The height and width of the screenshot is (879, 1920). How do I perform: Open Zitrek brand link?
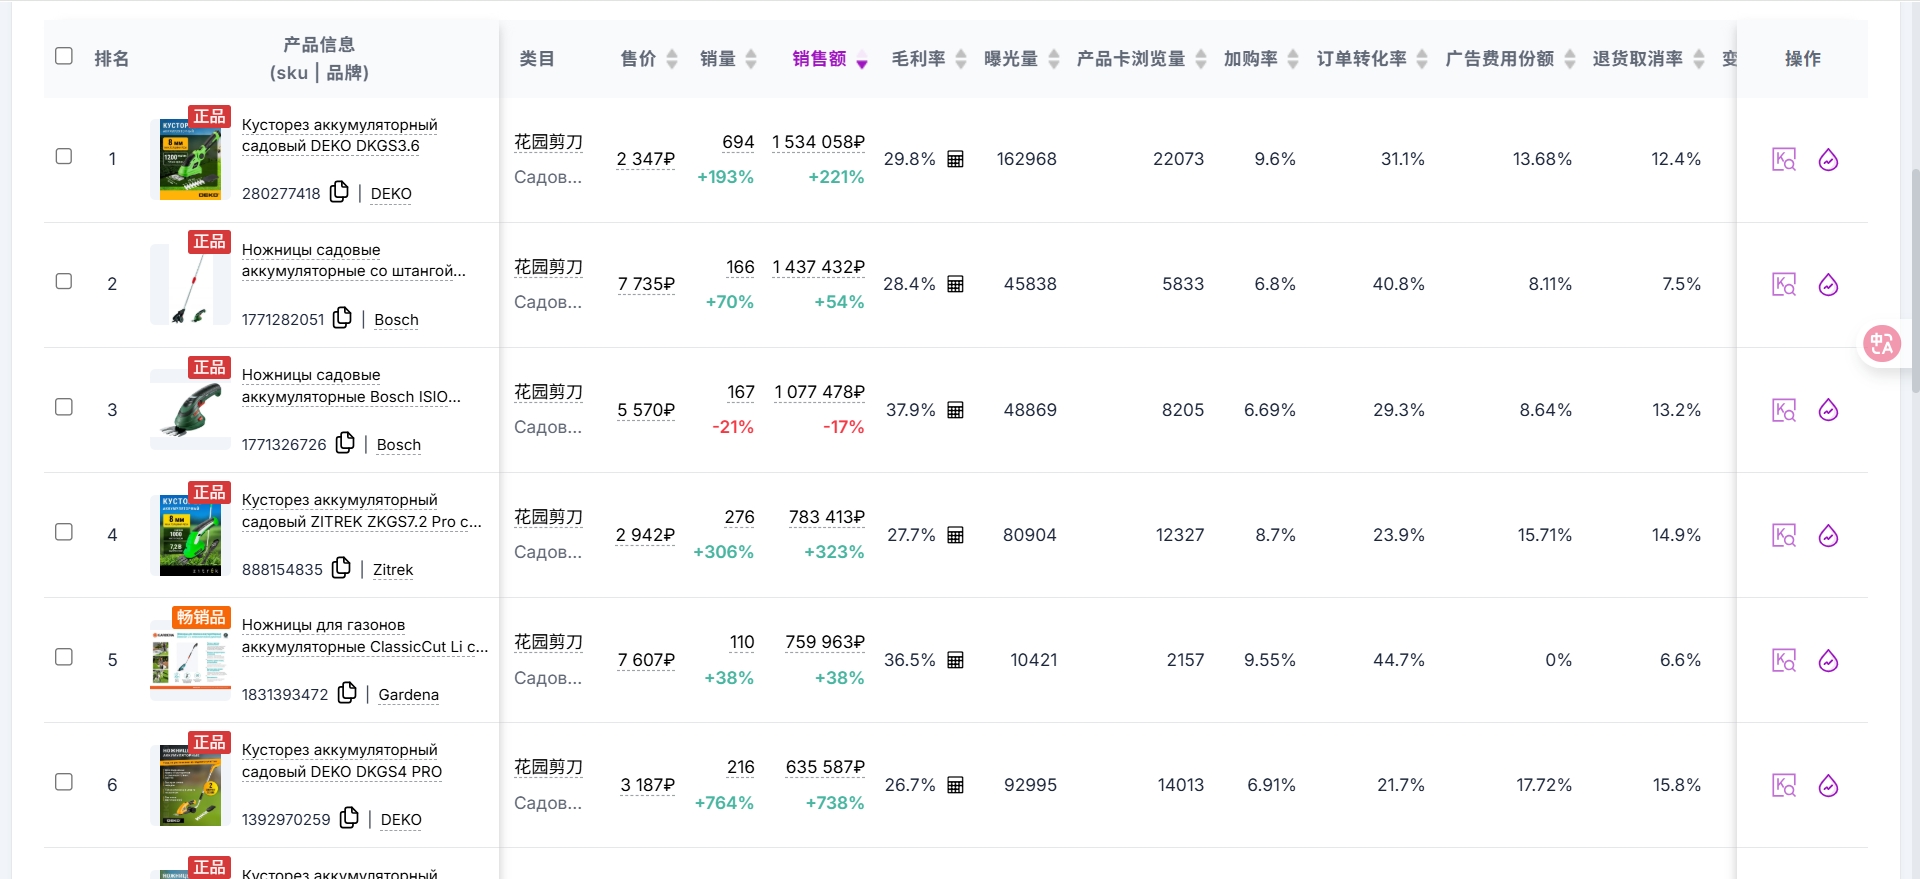393,570
